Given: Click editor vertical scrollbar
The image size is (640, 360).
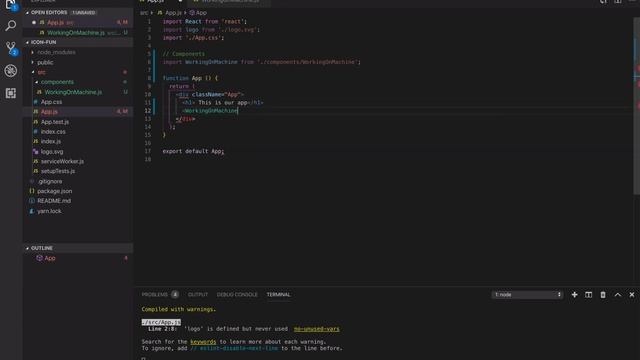Looking at the screenshot, I should point(637,106).
